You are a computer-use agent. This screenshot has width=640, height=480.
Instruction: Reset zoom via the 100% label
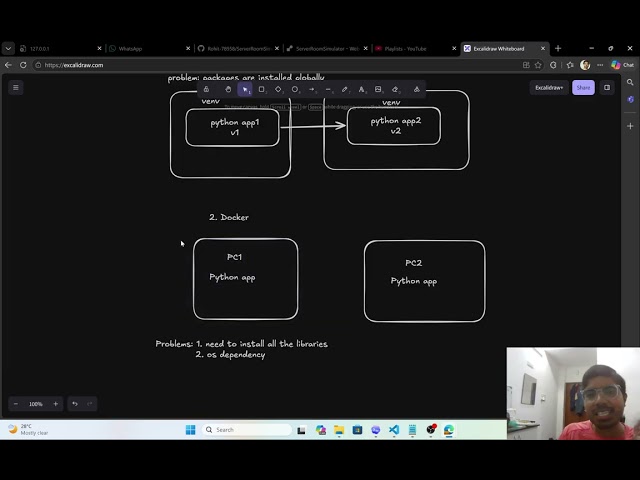[x=36, y=404]
